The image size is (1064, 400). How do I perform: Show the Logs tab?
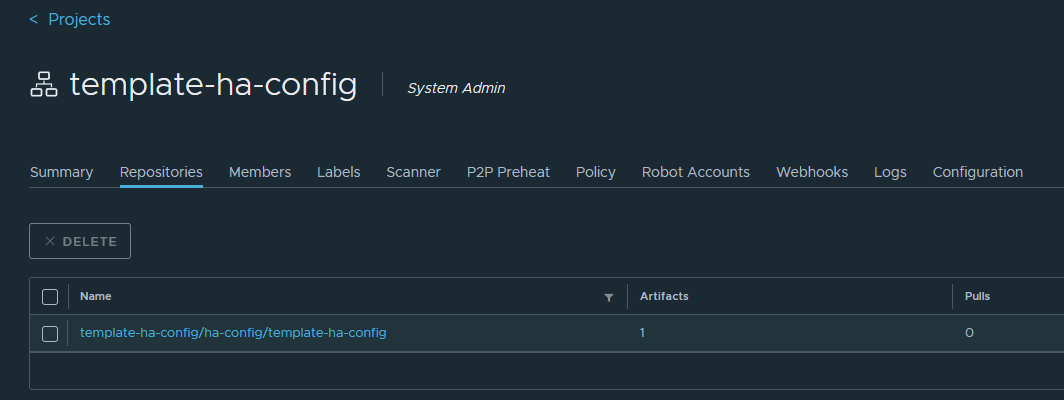click(890, 172)
